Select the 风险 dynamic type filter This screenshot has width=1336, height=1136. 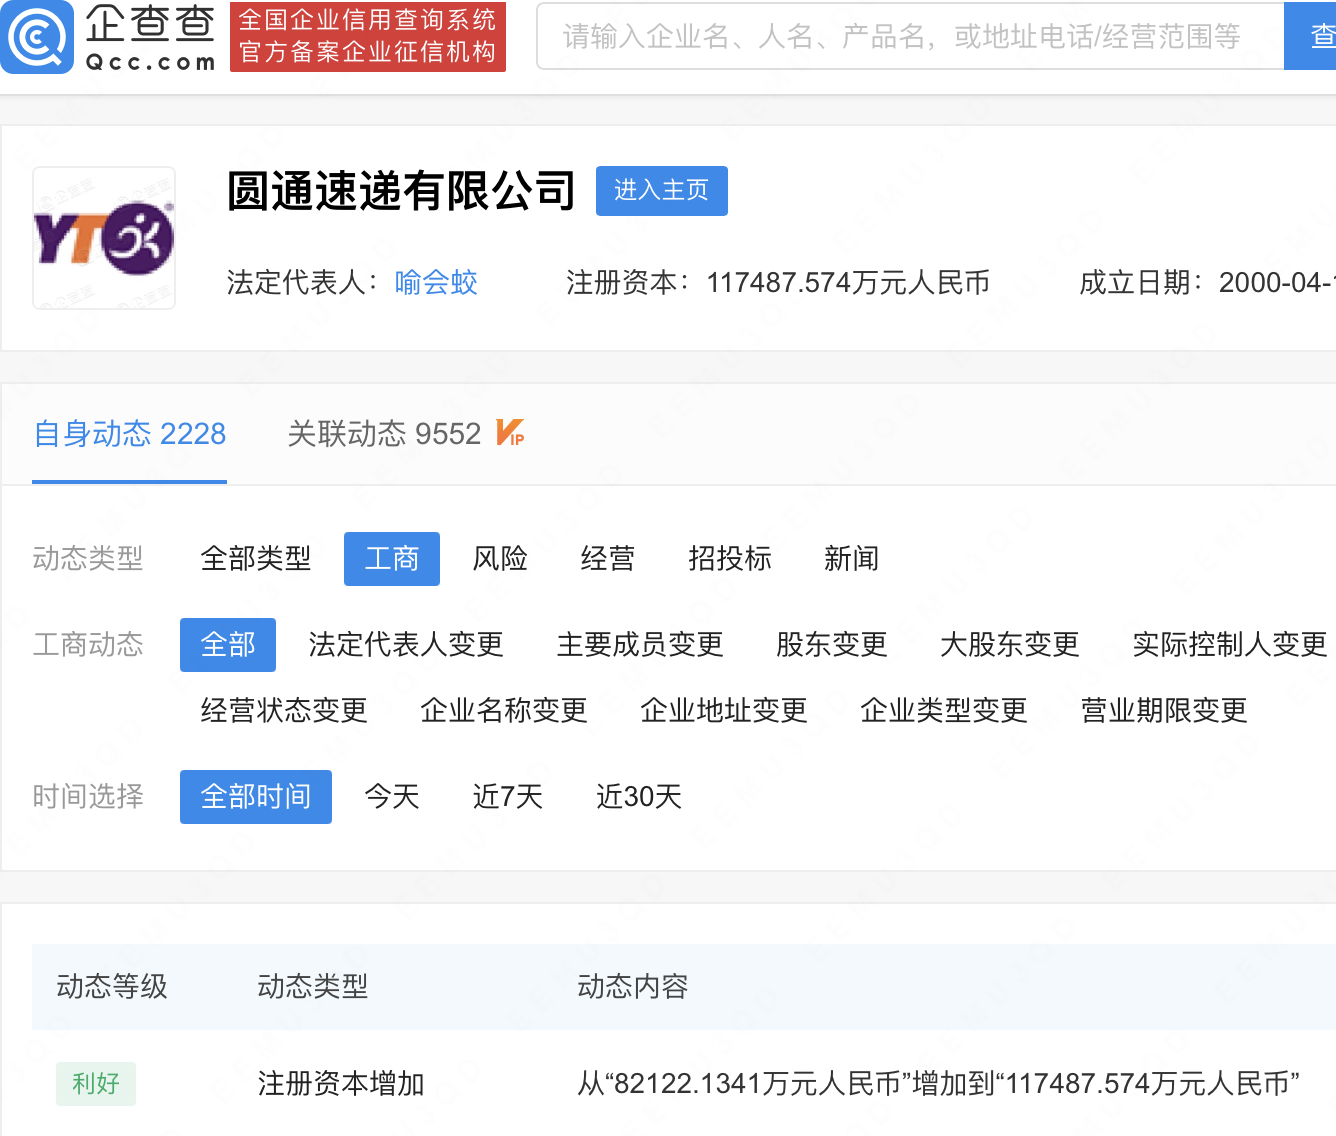click(x=500, y=559)
